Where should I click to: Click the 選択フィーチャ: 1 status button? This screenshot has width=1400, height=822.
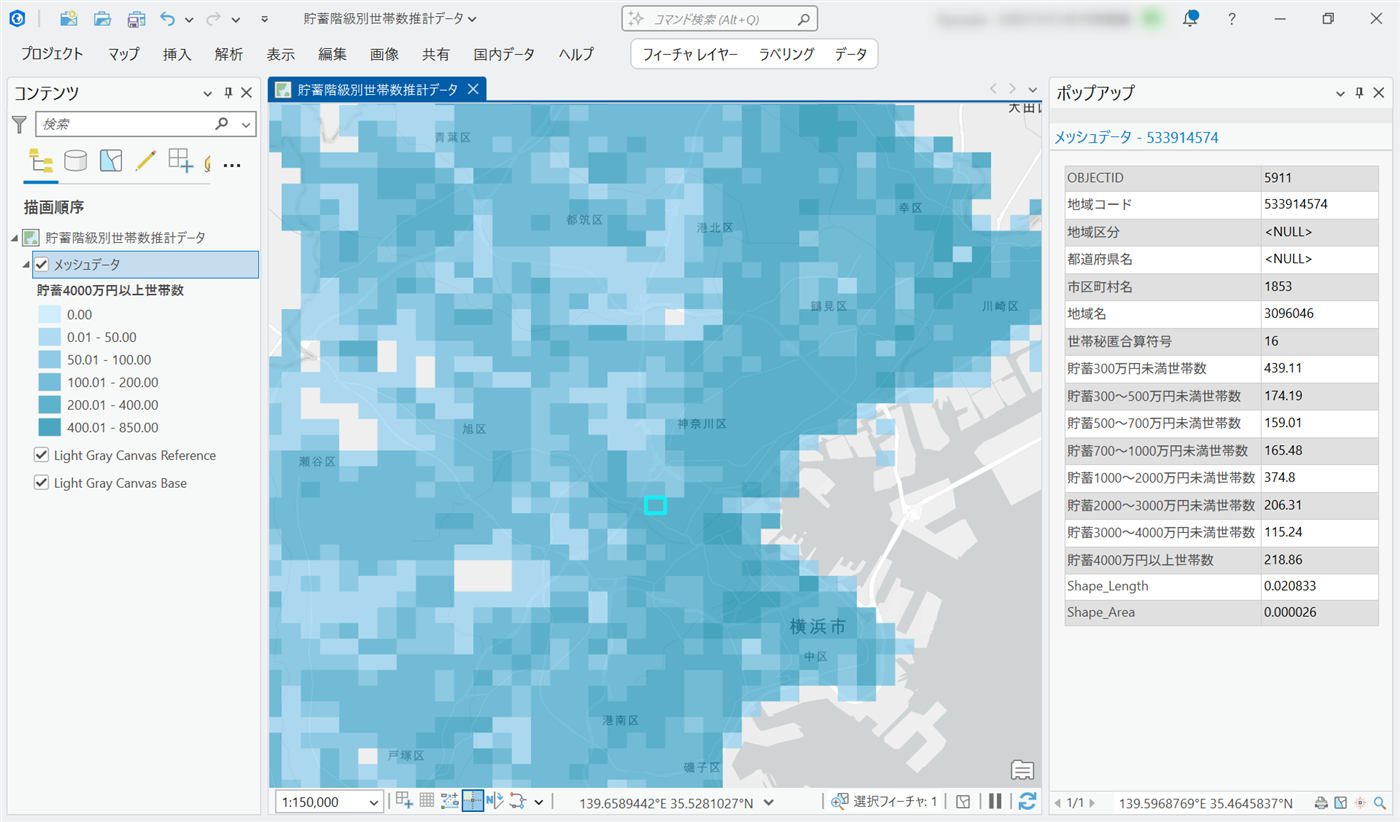coord(885,802)
